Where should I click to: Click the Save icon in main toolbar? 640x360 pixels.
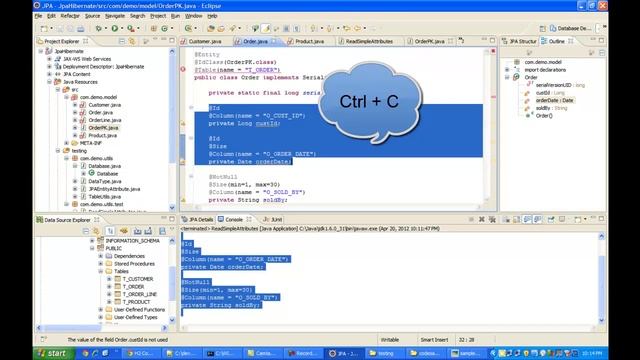[60, 29]
